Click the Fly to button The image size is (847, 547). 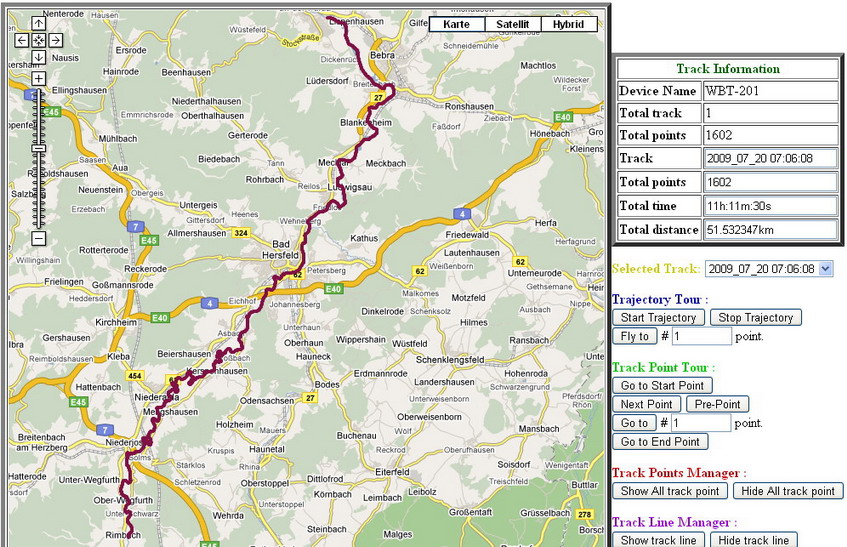633,336
